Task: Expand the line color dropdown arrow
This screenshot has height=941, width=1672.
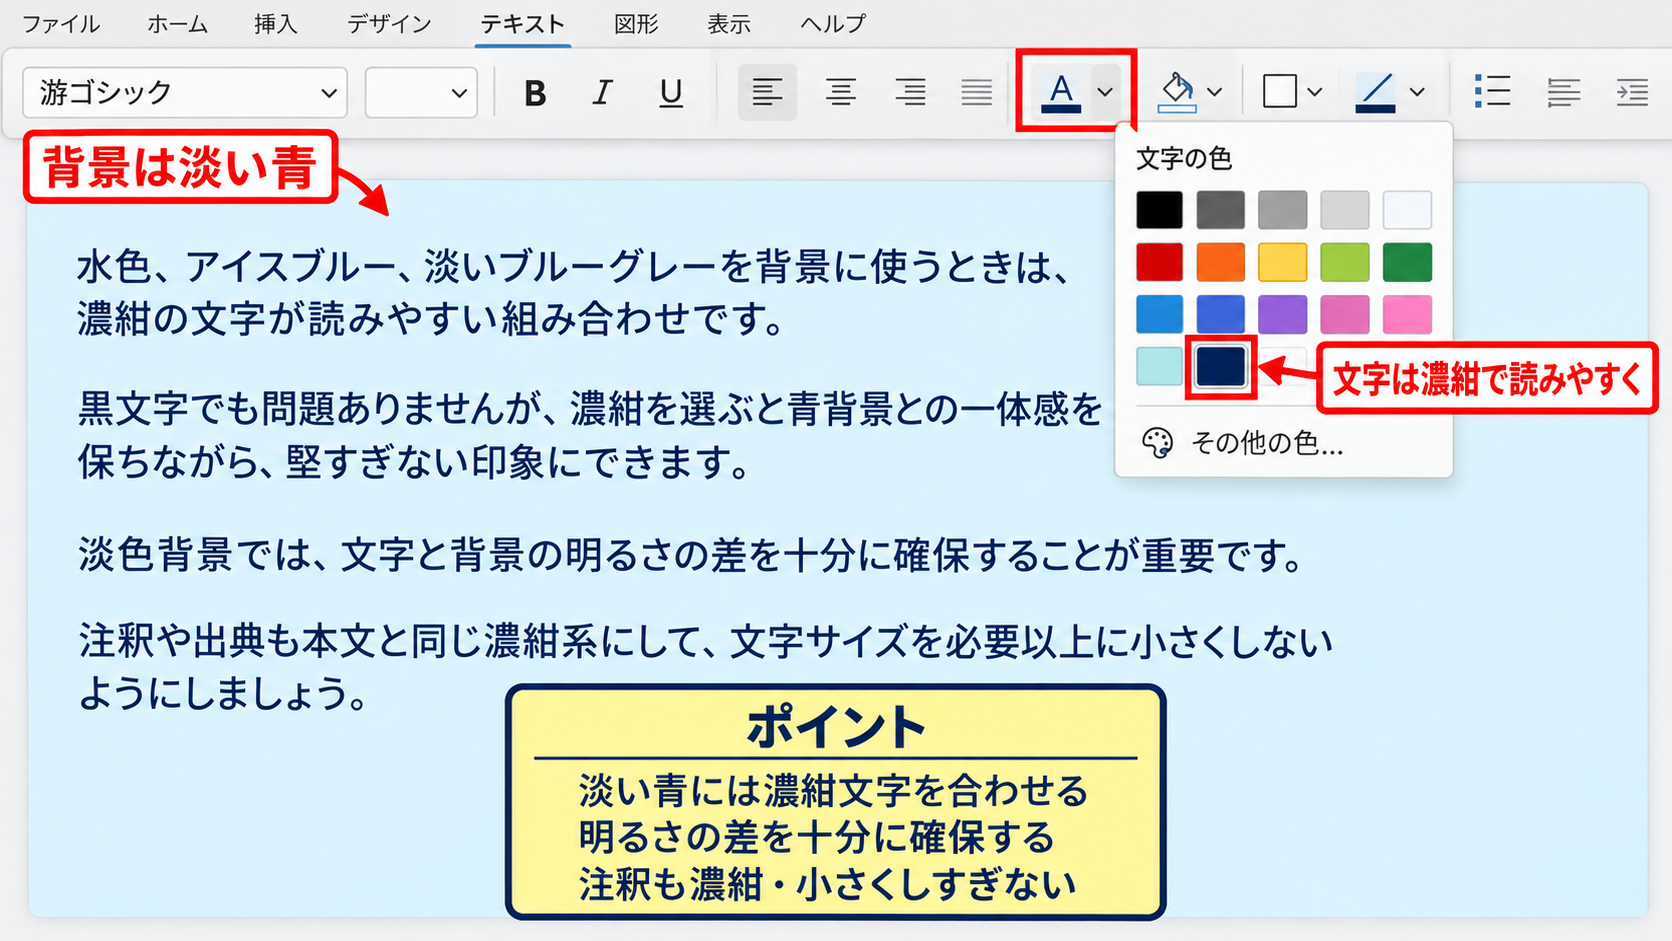Action: [1416, 92]
